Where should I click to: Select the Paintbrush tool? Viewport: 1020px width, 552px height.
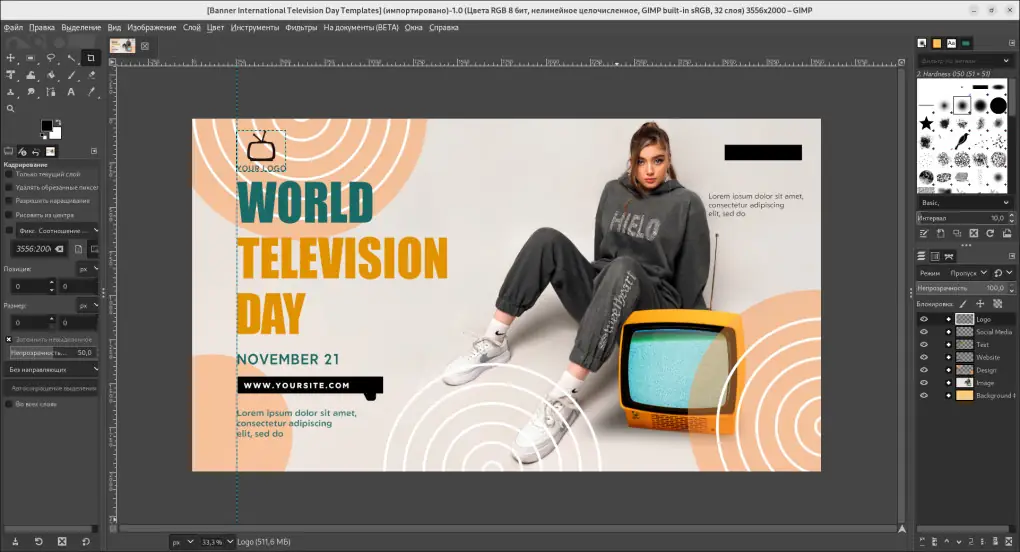tap(71, 75)
